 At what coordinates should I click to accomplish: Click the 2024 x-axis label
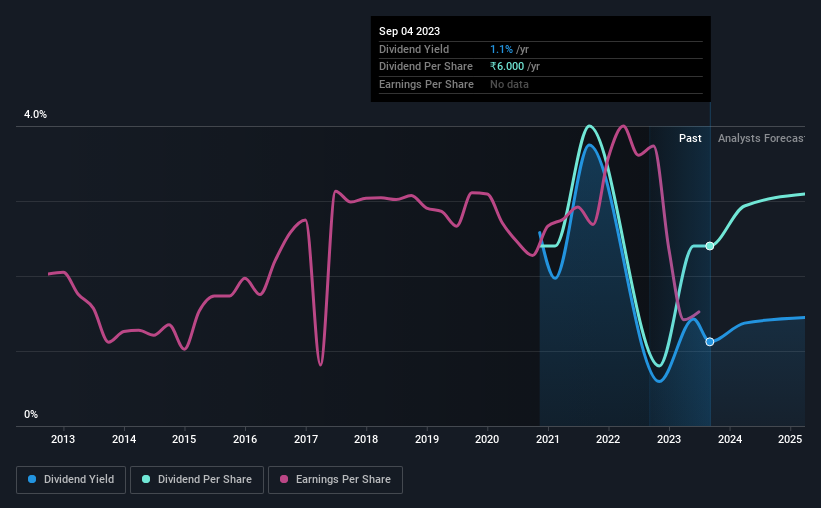(x=730, y=439)
